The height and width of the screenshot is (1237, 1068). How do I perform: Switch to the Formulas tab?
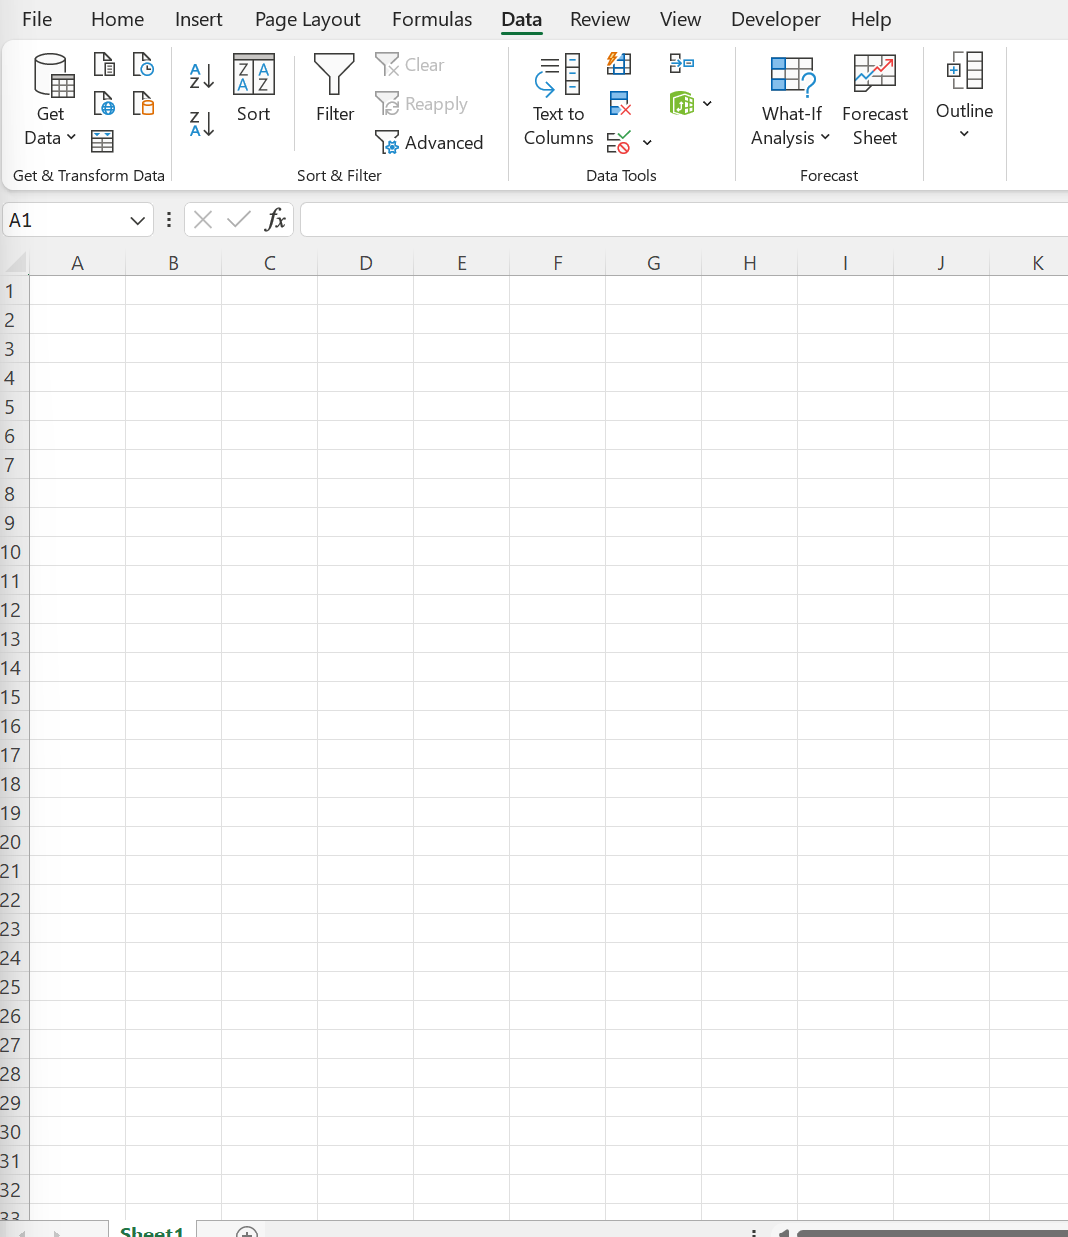tap(432, 19)
